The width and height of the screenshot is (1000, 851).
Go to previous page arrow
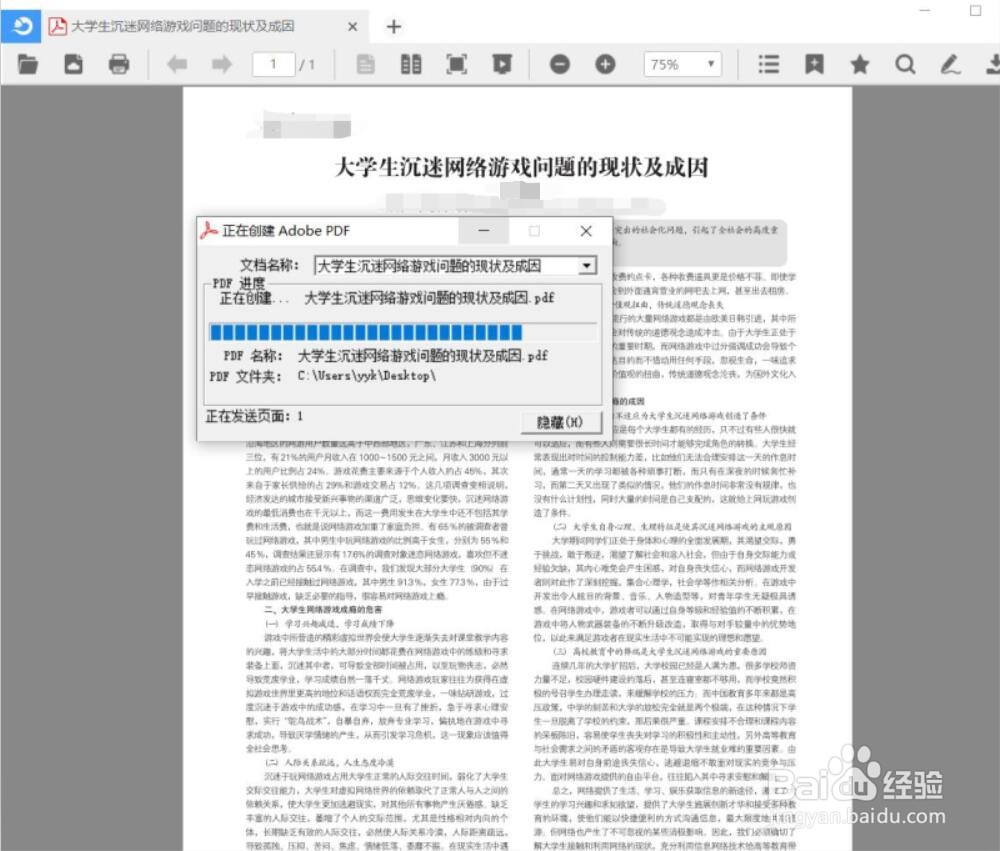pos(177,64)
